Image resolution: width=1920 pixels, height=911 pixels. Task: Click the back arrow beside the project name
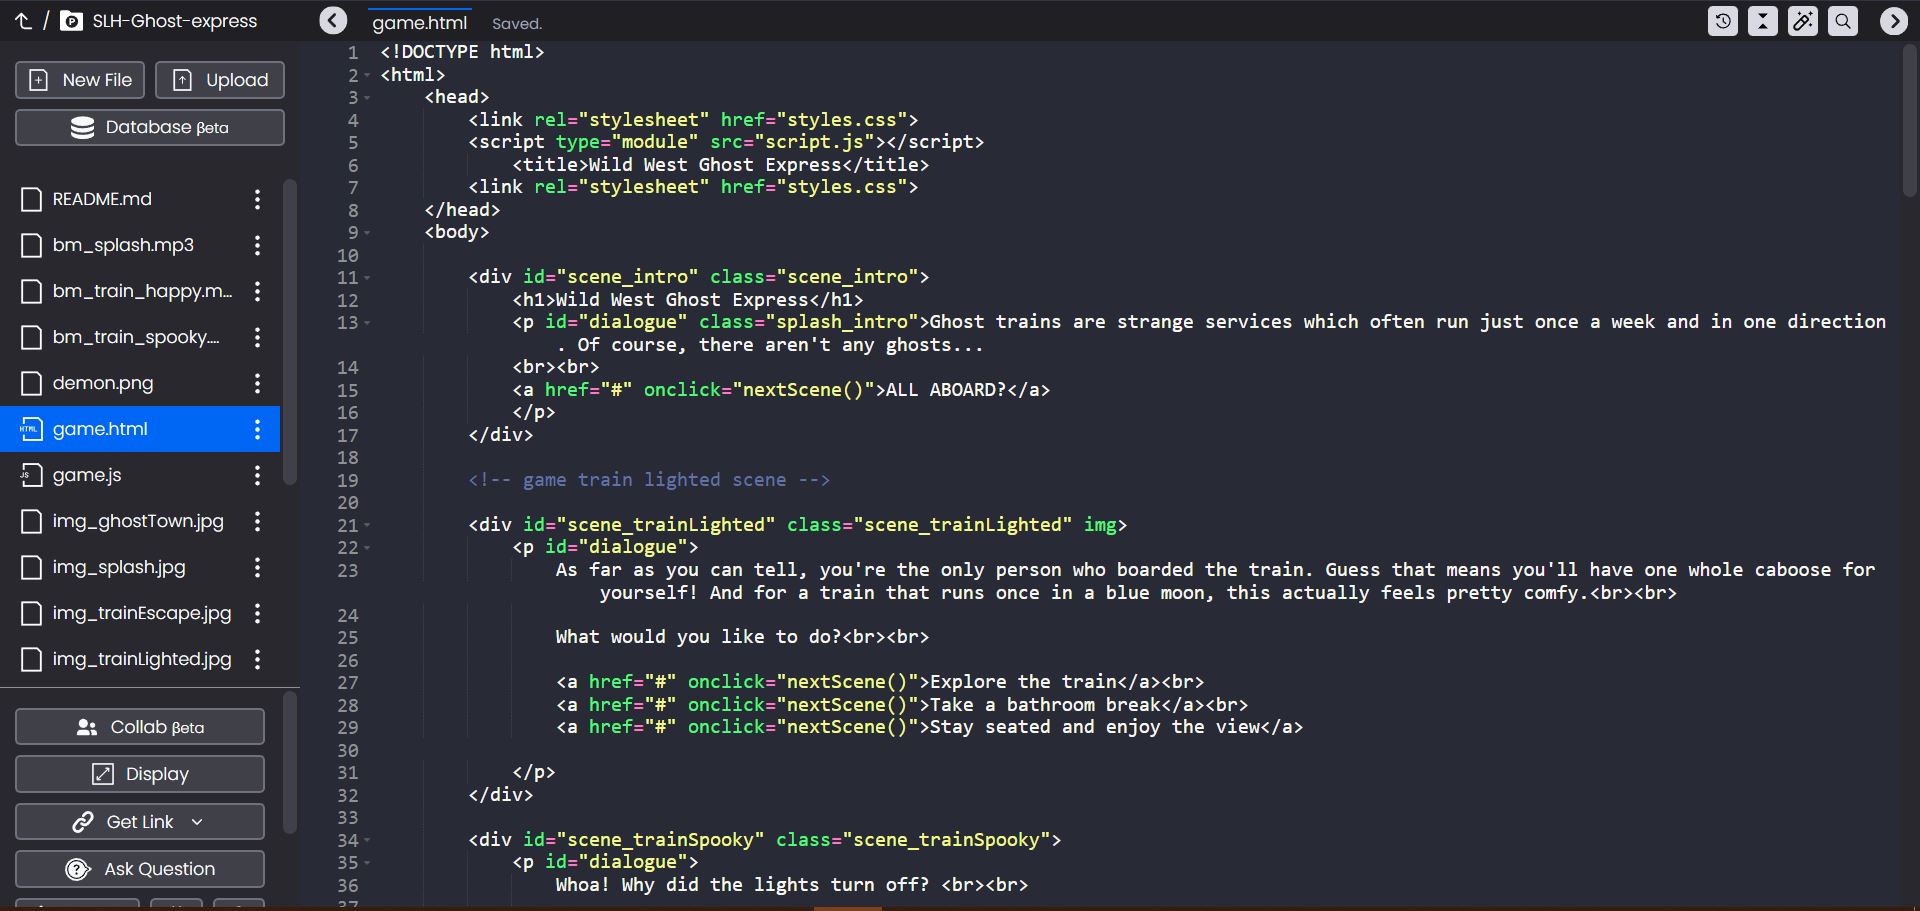23,21
